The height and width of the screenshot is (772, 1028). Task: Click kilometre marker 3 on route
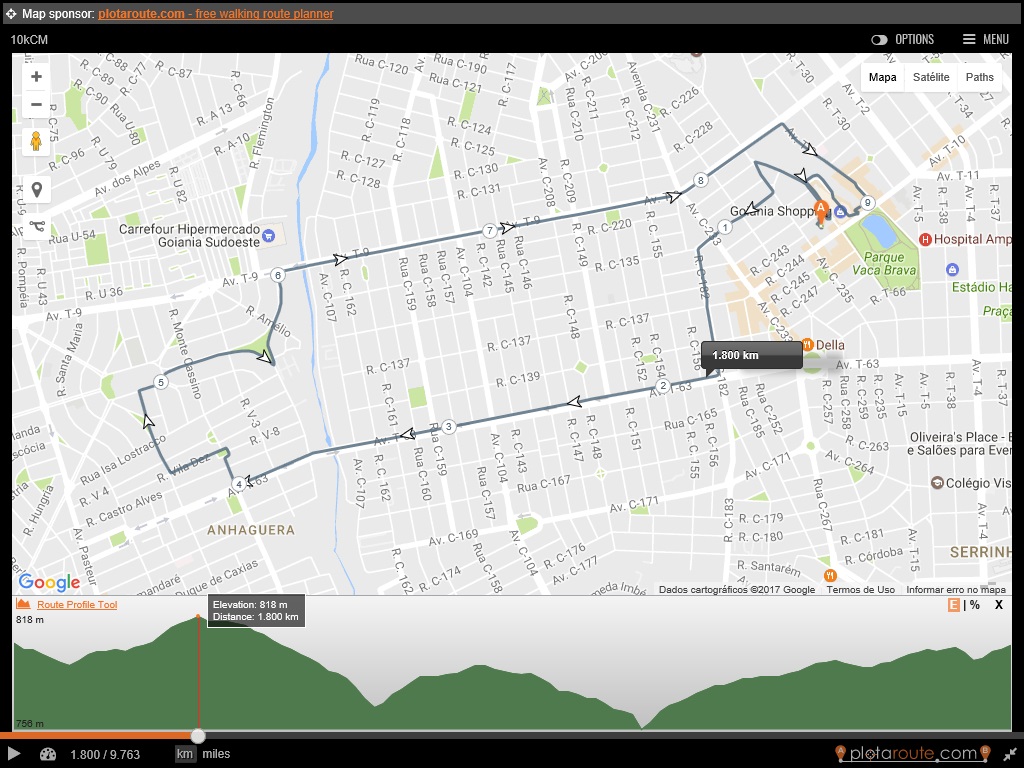point(448,427)
